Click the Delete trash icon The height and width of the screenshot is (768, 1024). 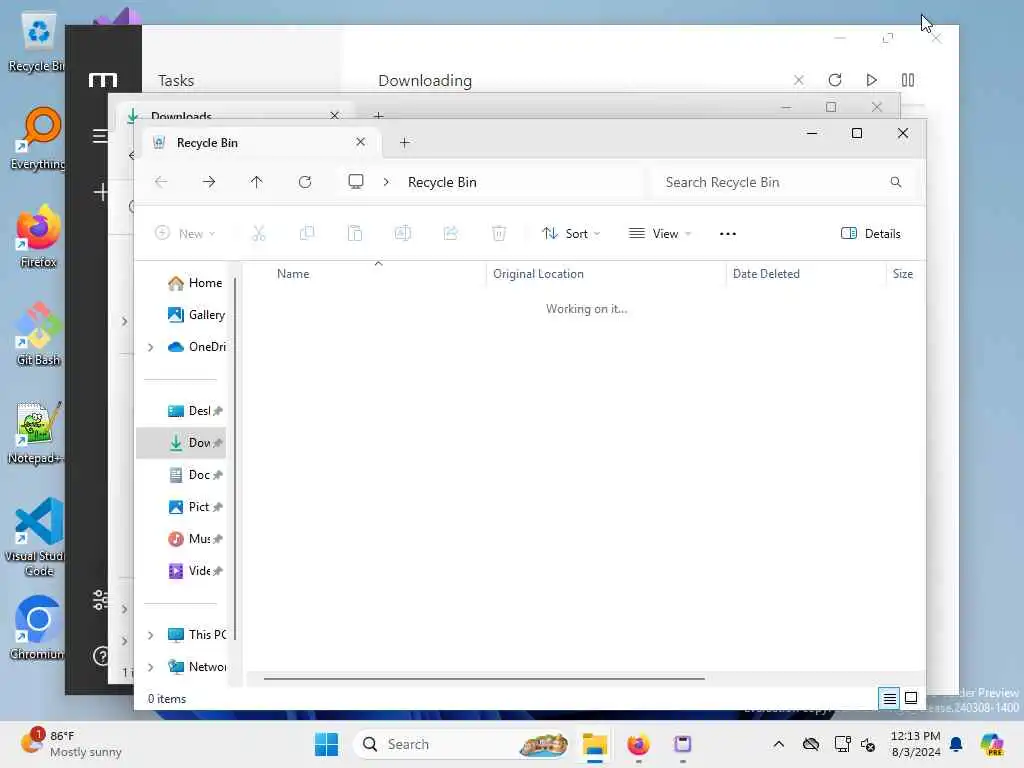point(499,233)
